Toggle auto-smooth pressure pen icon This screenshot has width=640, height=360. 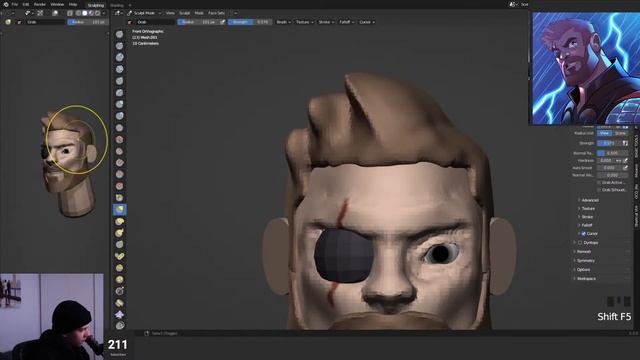pyautogui.click(x=625, y=168)
